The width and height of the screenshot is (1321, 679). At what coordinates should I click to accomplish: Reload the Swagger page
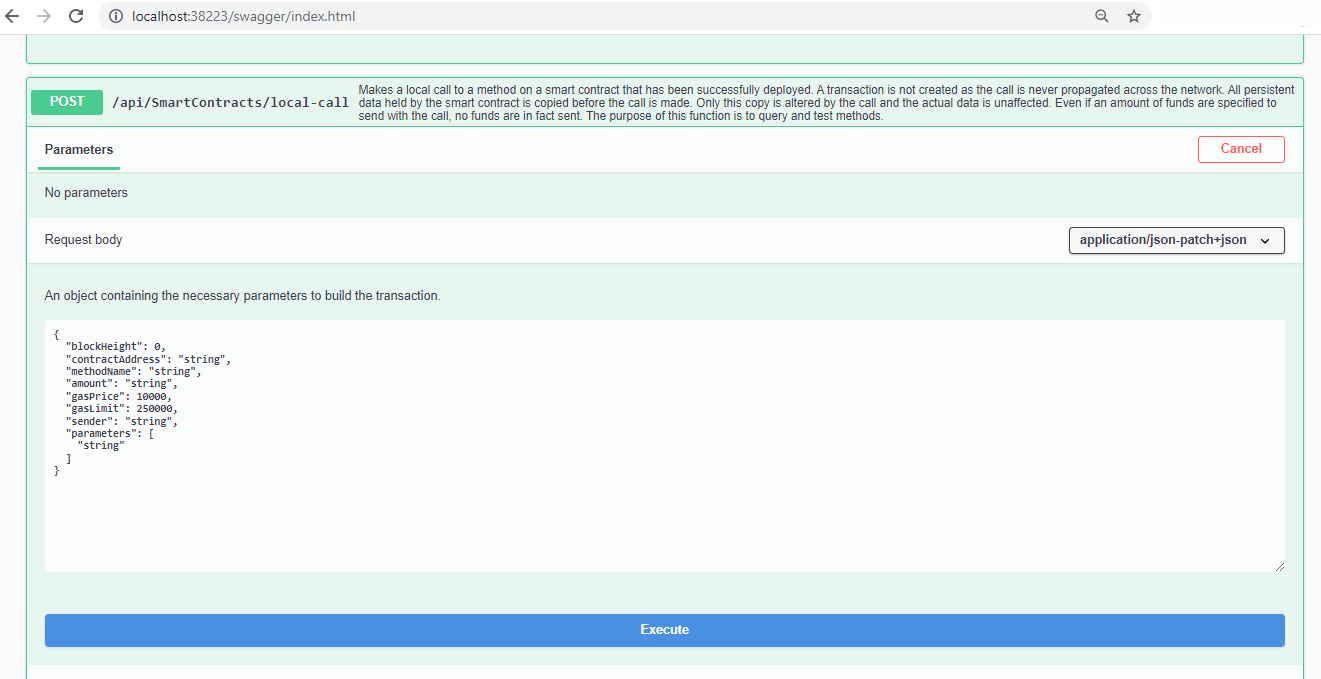[x=76, y=16]
